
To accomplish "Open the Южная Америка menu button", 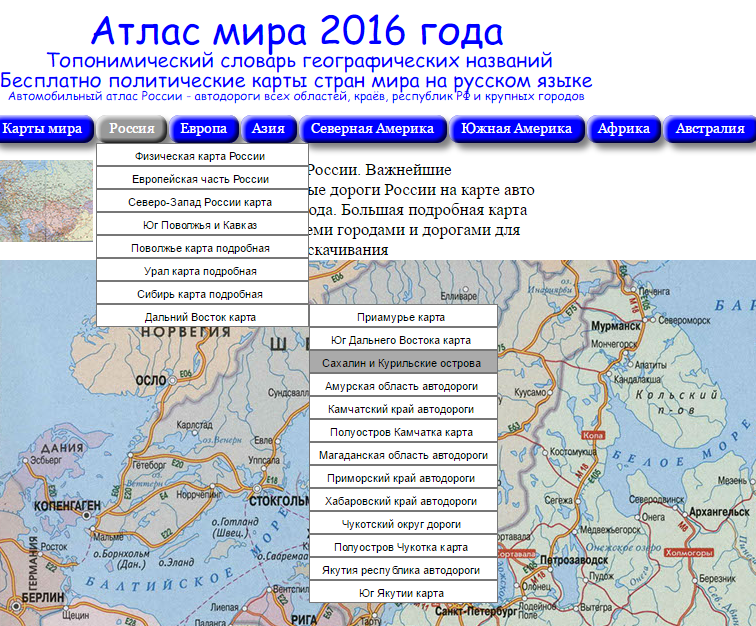I will click(517, 129).
